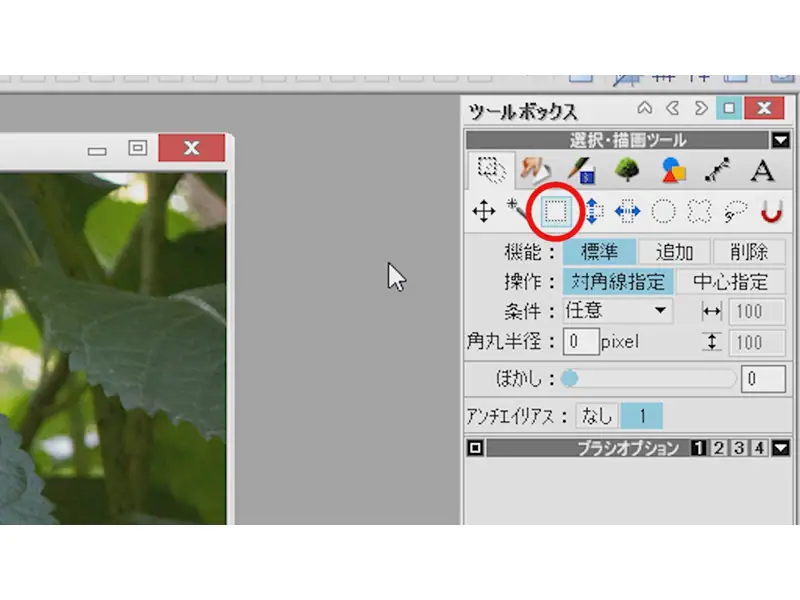This screenshot has width=800, height=600.
Task: Activate the move tool with crossed arrows
Action: 484,211
